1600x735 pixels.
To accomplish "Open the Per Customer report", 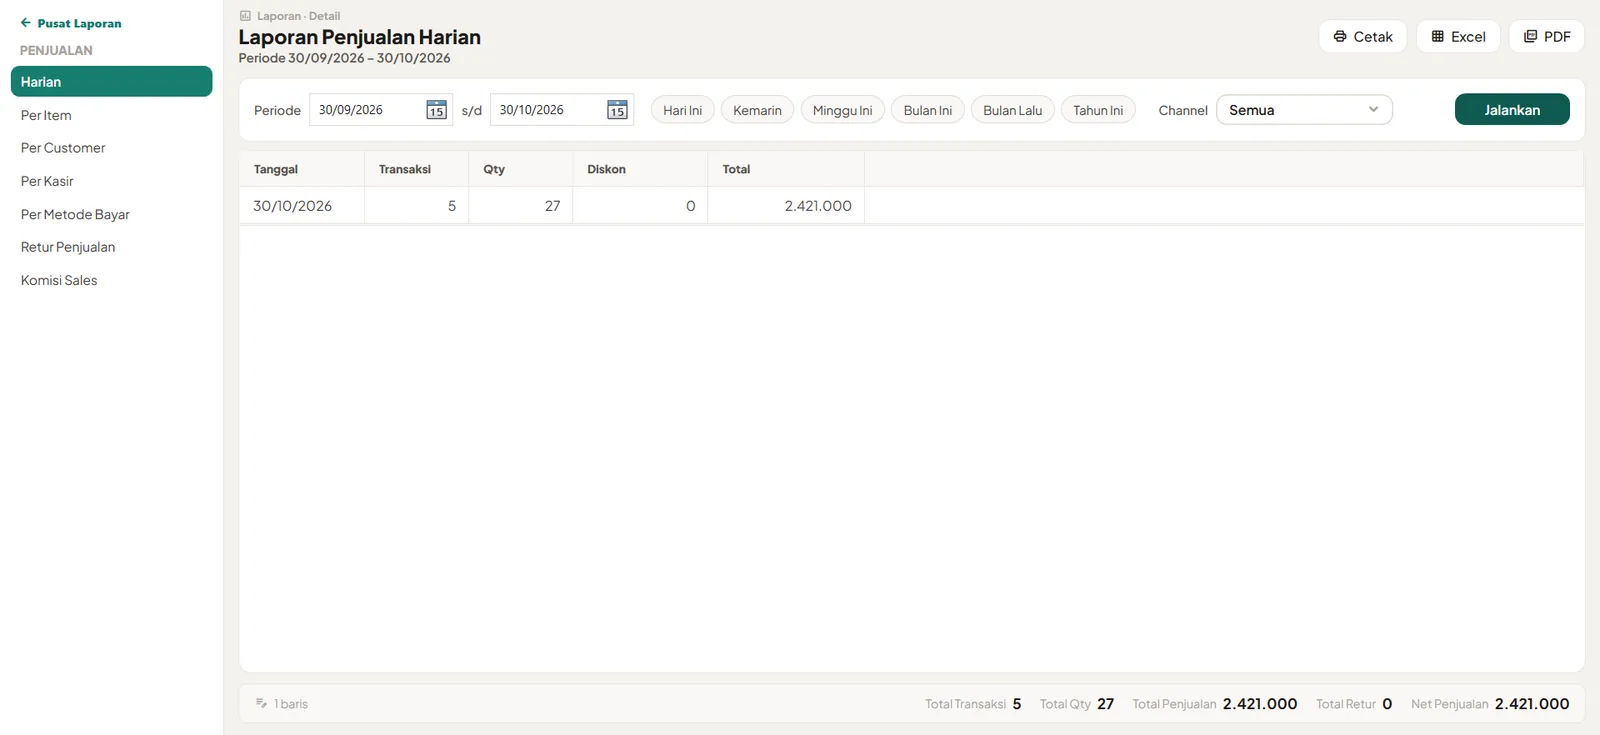I will tap(63, 148).
